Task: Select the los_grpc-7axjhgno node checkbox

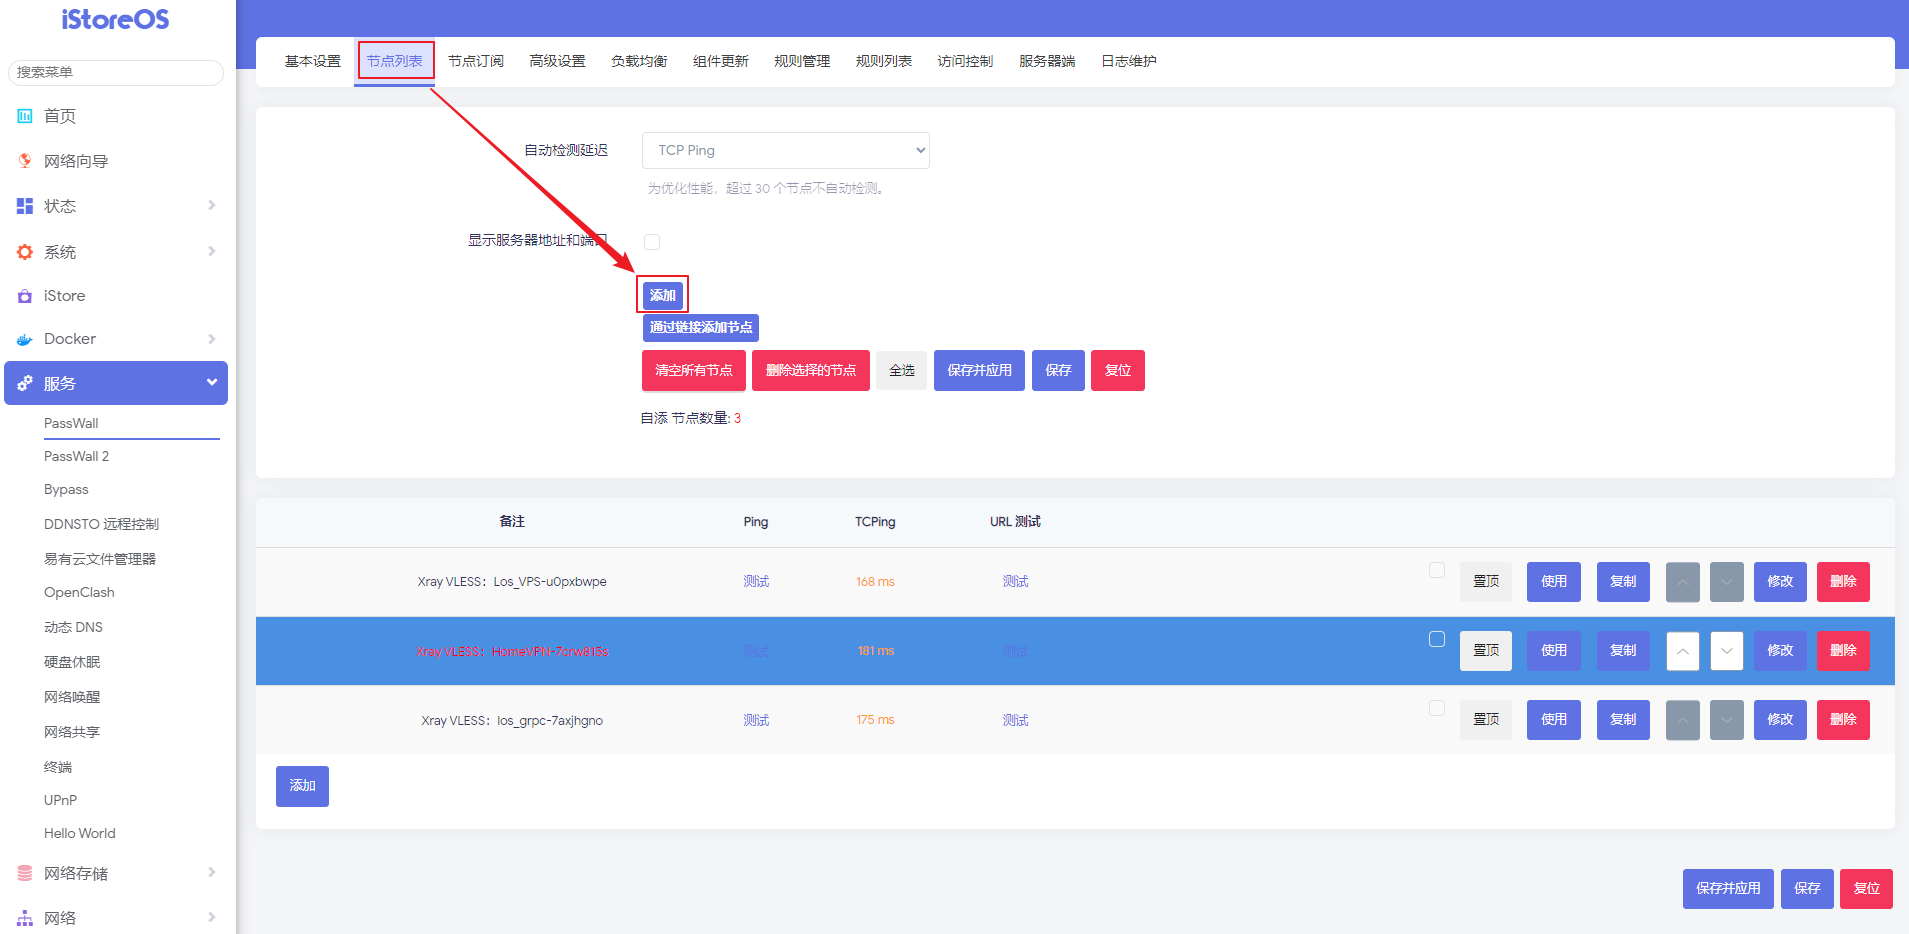Action: click(1437, 708)
